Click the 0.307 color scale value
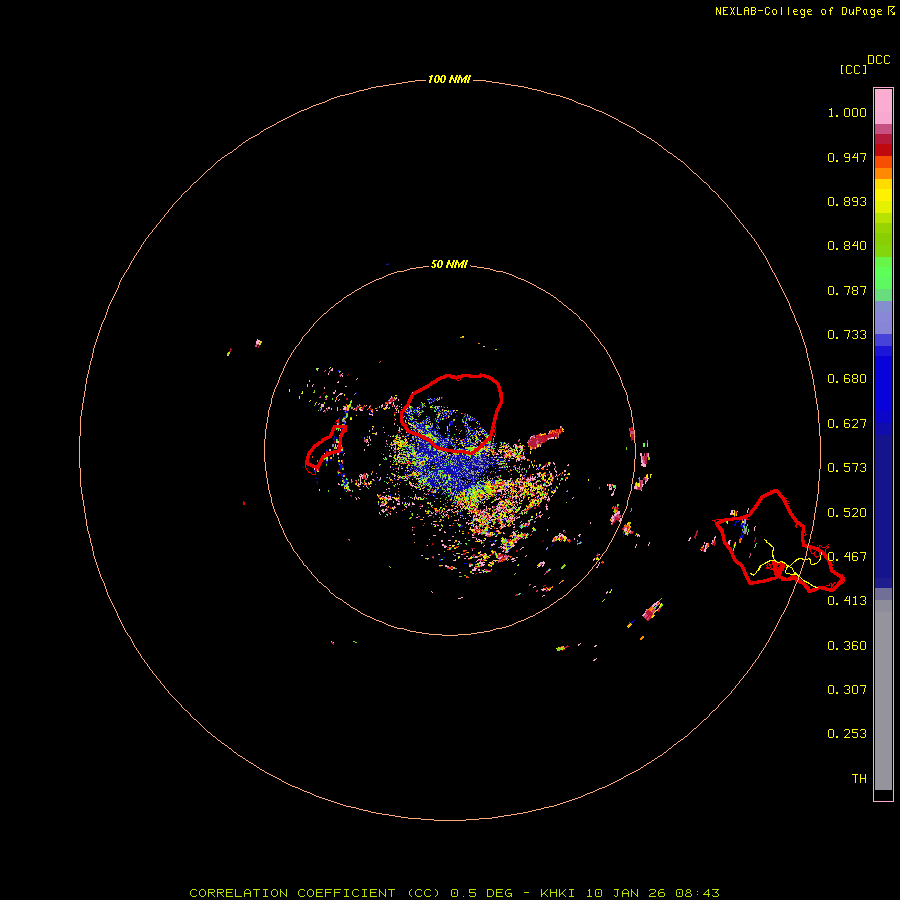 coord(847,690)
